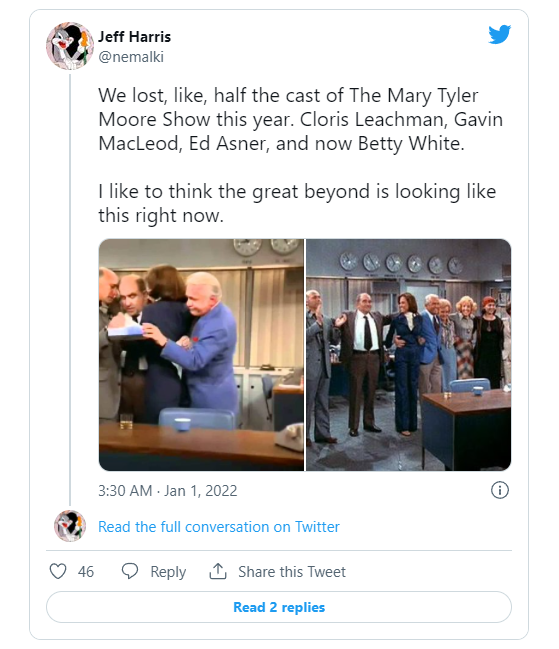Click the speech bubble reply icon
559x649 pixels.
[x=130, y=571]
